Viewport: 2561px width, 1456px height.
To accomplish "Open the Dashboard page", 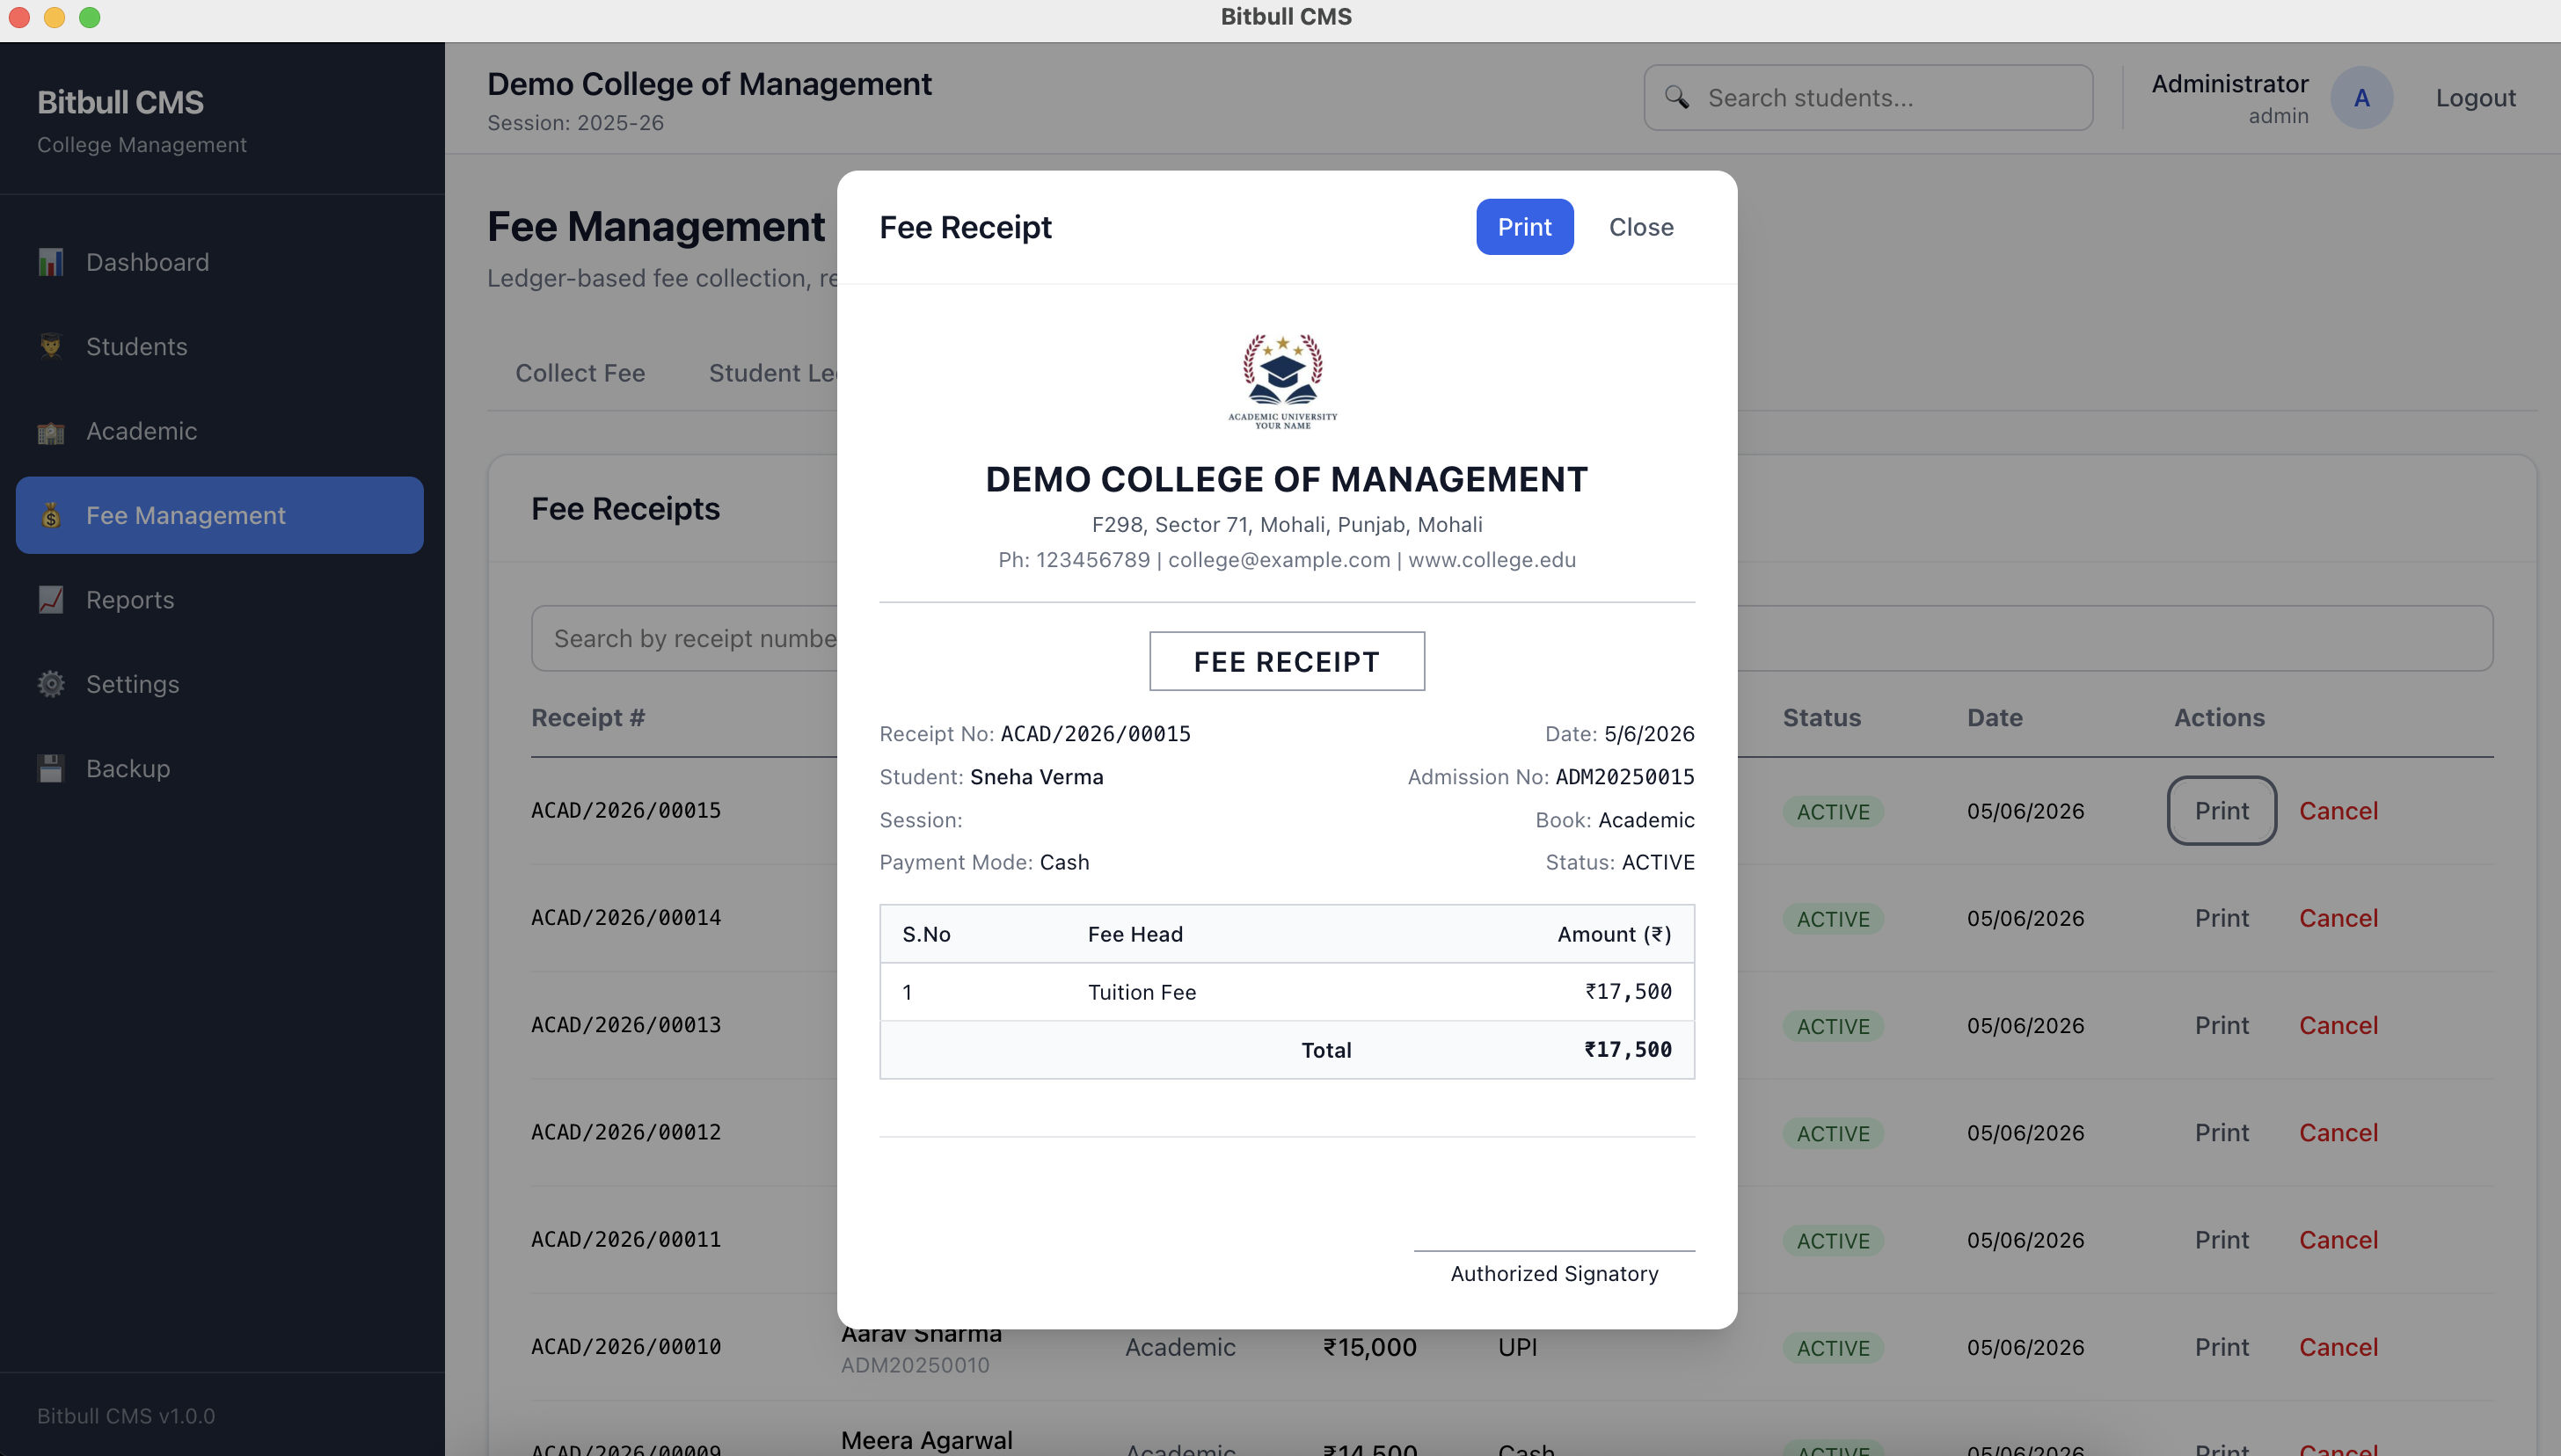I will click(220, 262).
